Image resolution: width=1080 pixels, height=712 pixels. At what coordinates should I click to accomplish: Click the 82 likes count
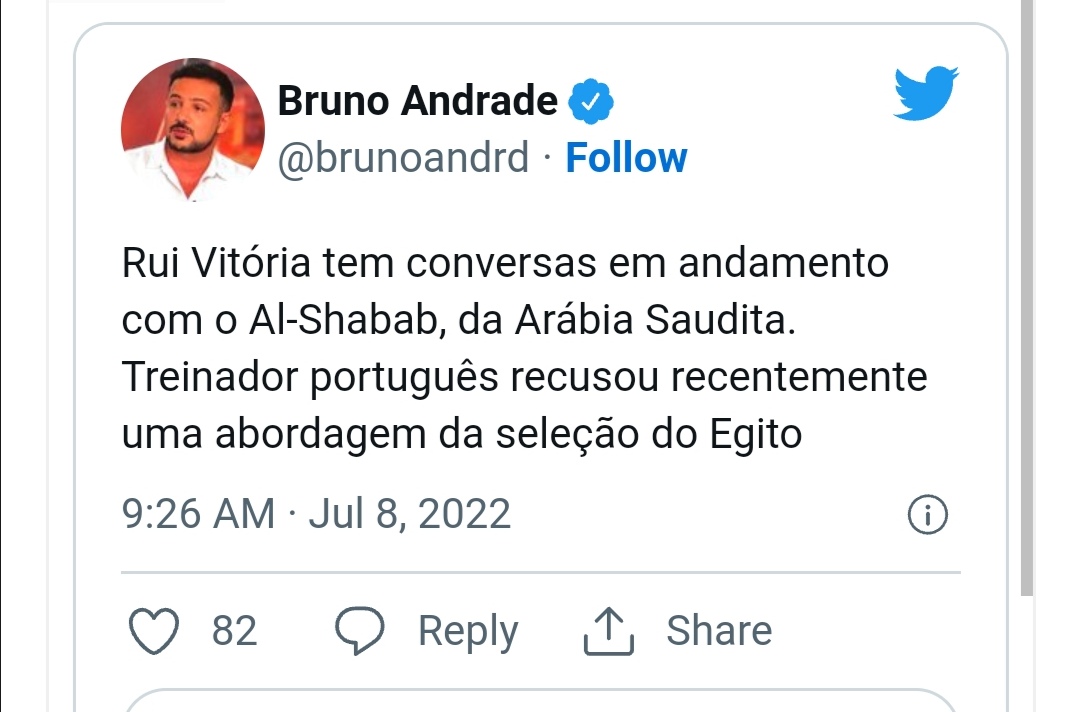(234, 630)
